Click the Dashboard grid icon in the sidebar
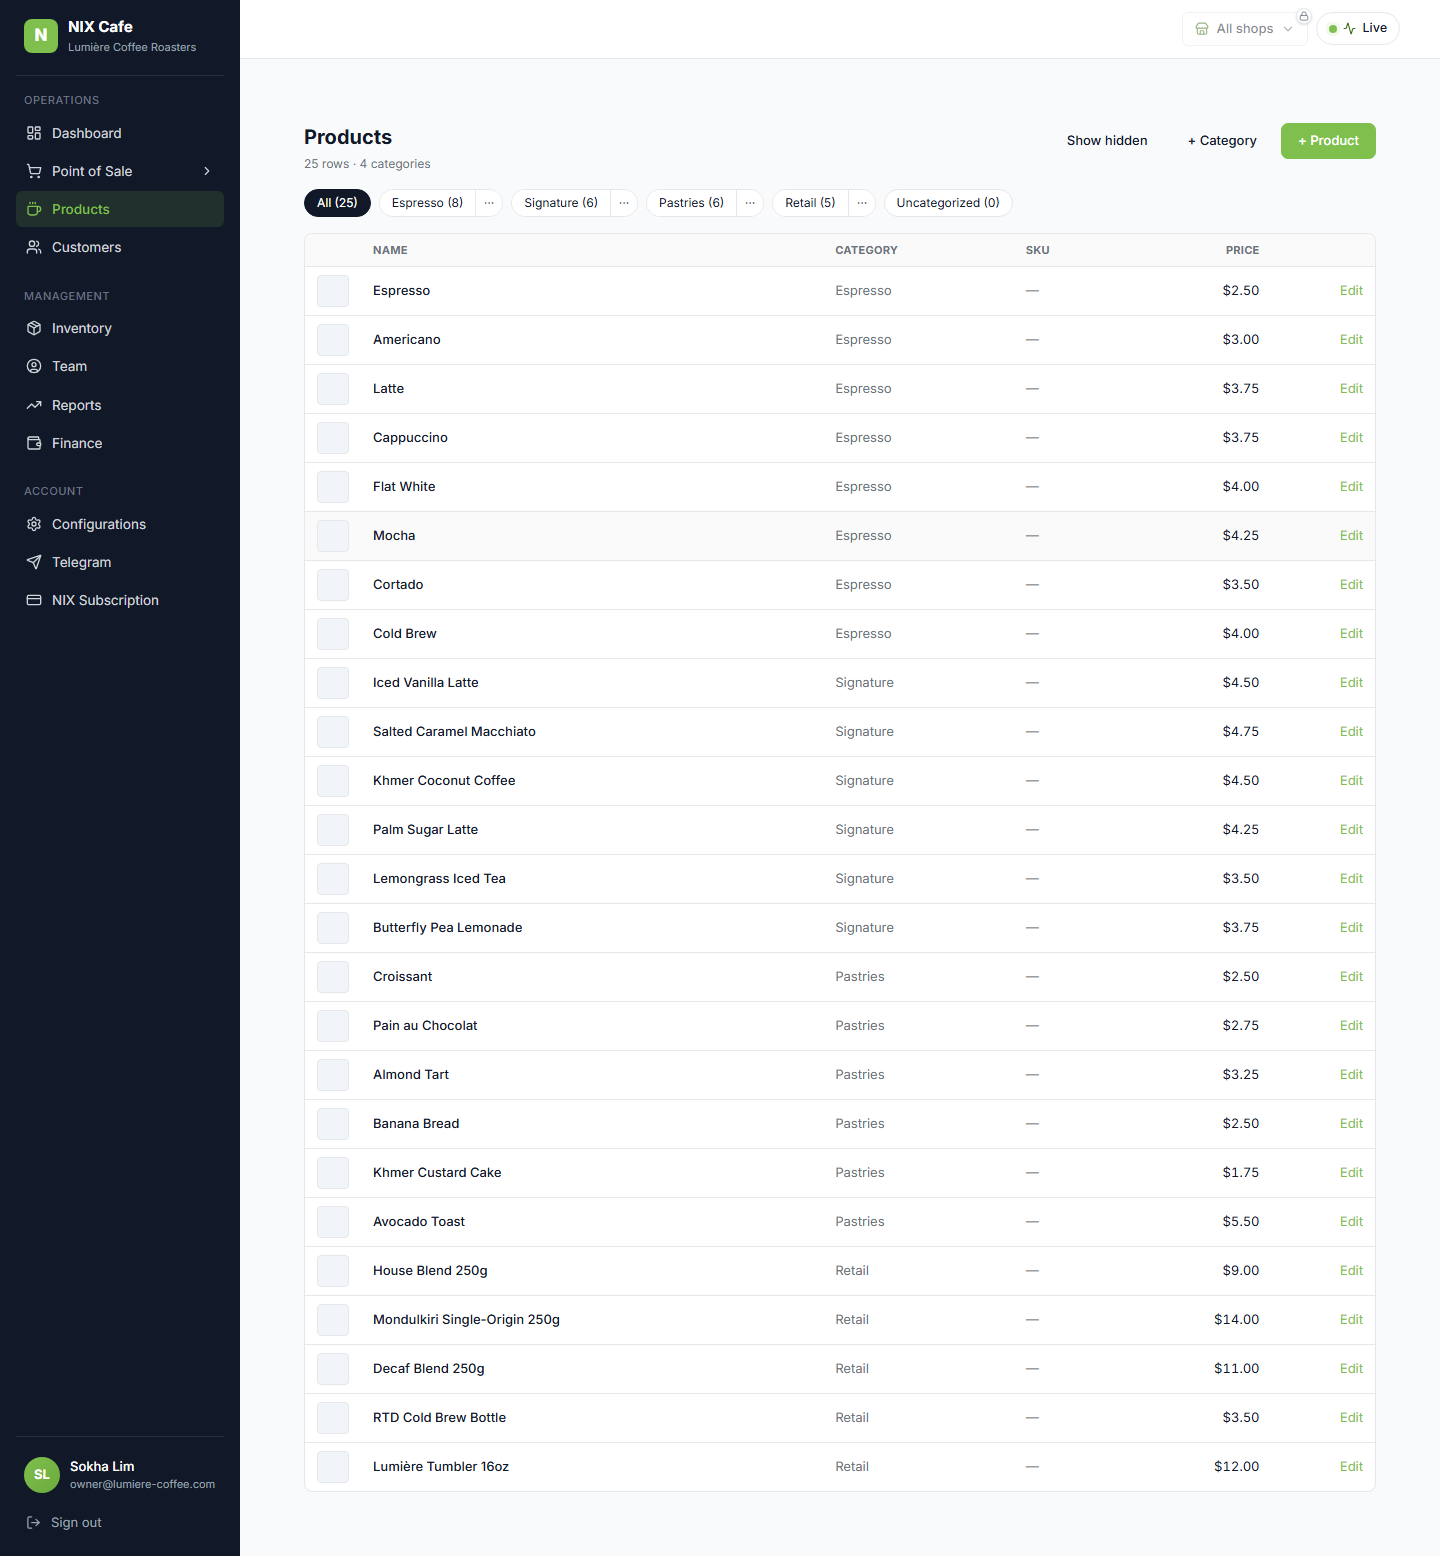Screen dimensions: 1440x1556 click(34, 133)
